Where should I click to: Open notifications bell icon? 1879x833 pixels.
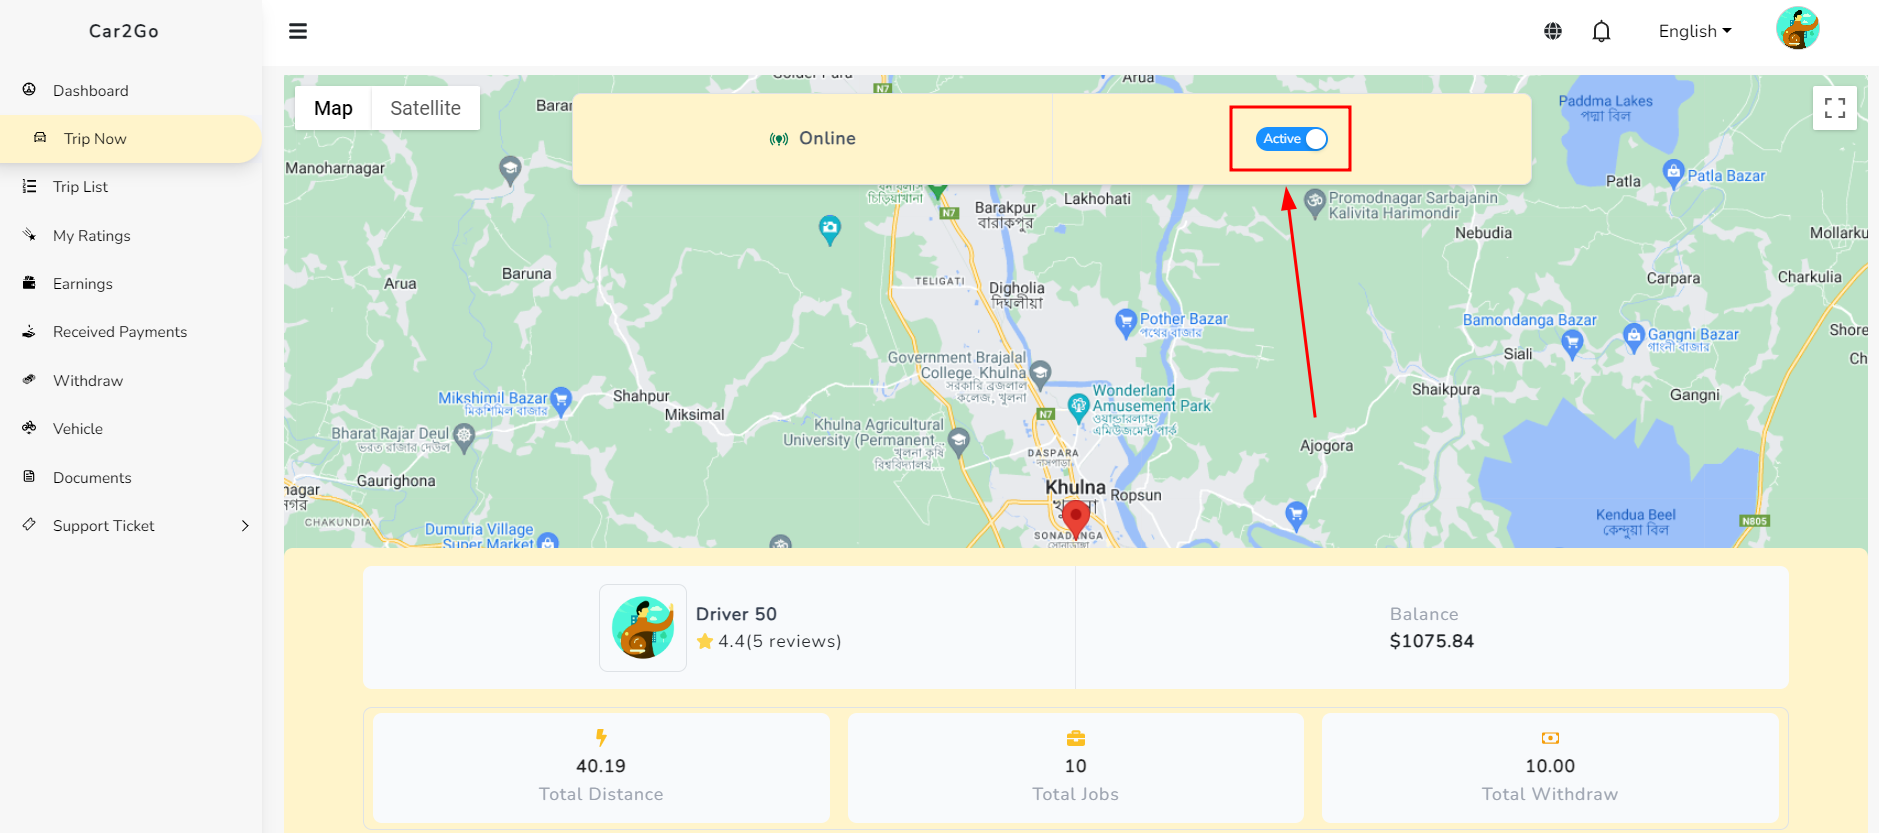(x=1602, y=31)
